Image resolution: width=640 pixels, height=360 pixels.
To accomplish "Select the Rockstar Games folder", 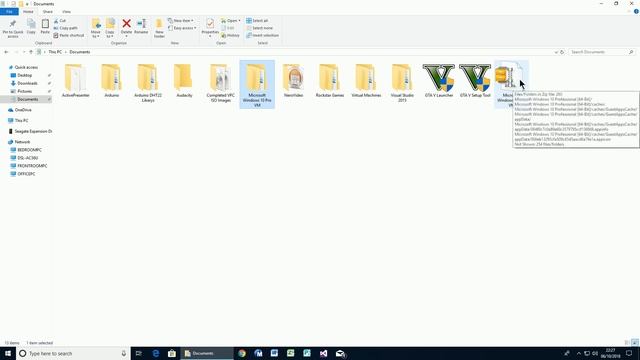I will coord(329,81).
